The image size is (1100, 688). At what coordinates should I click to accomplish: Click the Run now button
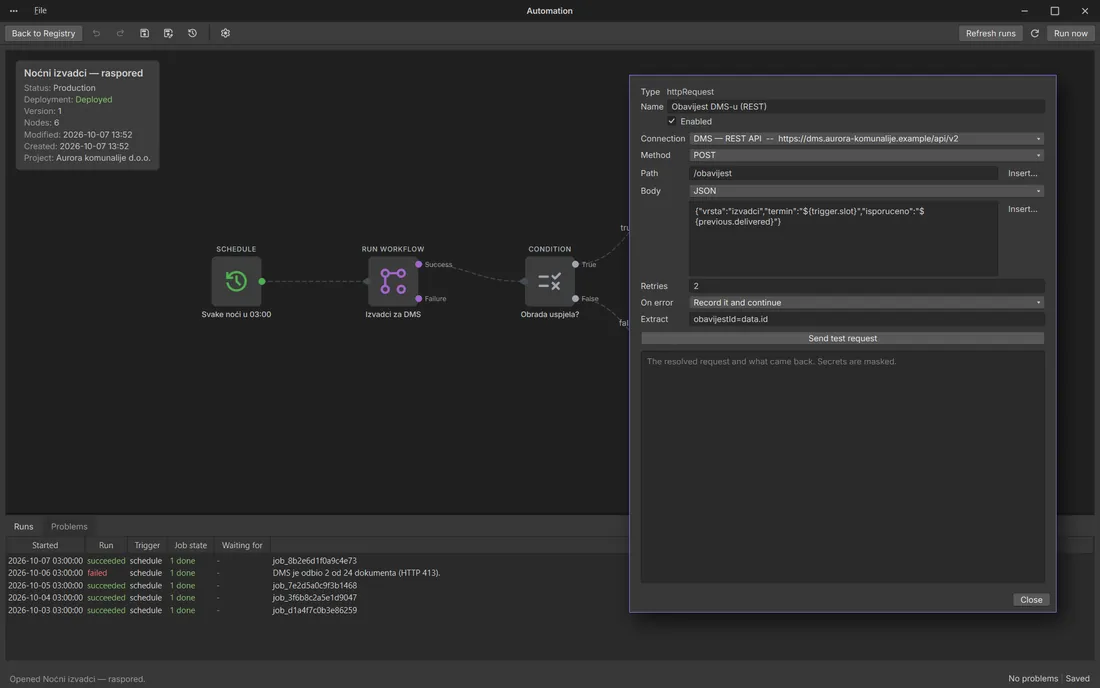(1071, 33)
